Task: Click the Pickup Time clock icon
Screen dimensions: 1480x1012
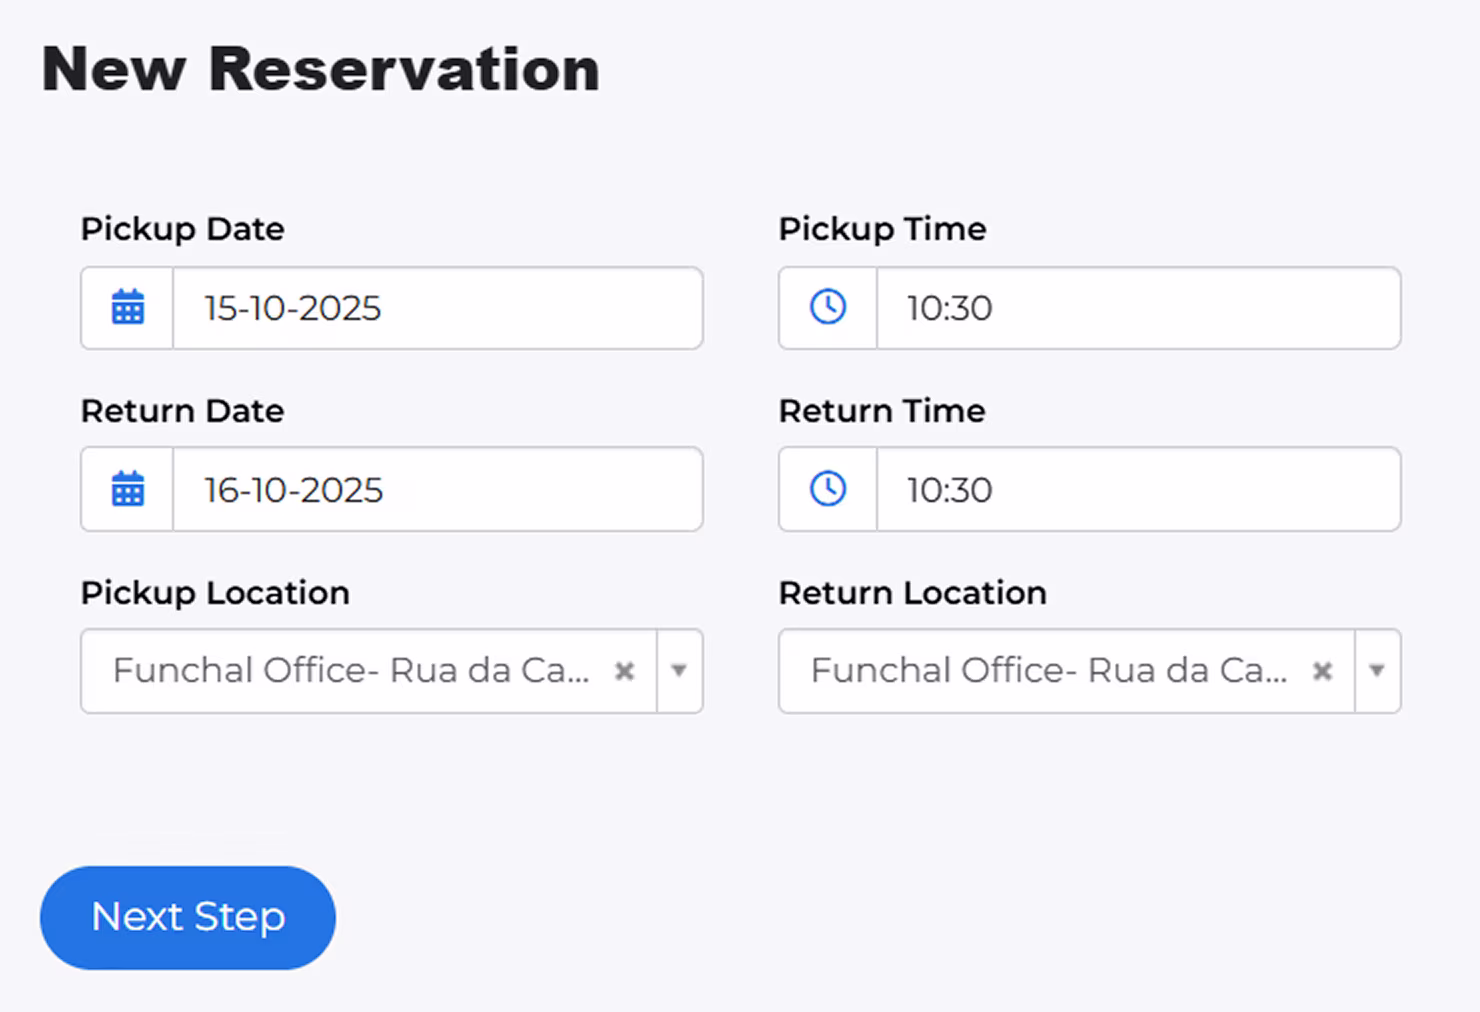Action: pos(828,308)
